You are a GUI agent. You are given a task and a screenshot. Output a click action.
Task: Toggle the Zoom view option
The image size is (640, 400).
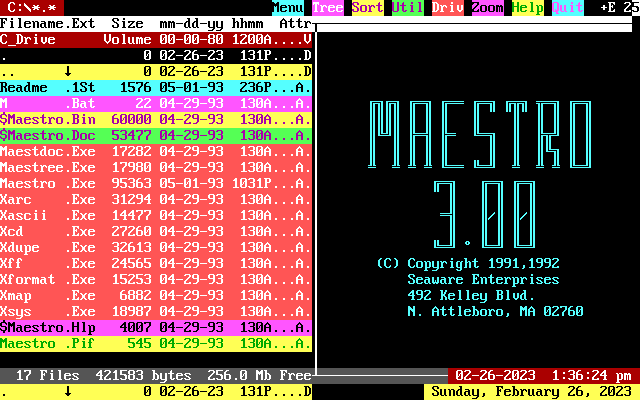click(488, 7)
